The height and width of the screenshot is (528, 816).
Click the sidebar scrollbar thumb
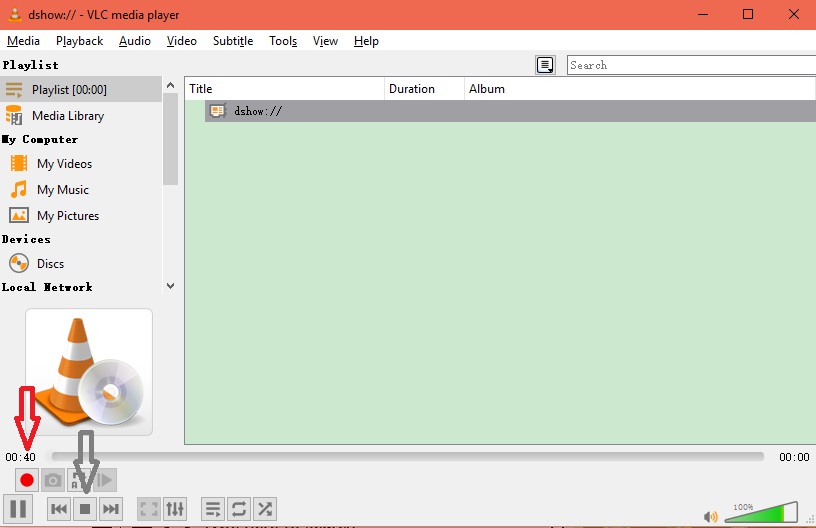coord(170,139)
